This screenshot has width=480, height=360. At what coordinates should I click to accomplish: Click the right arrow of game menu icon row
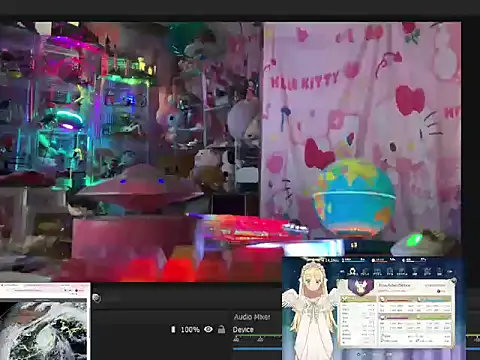pos(449,272)
